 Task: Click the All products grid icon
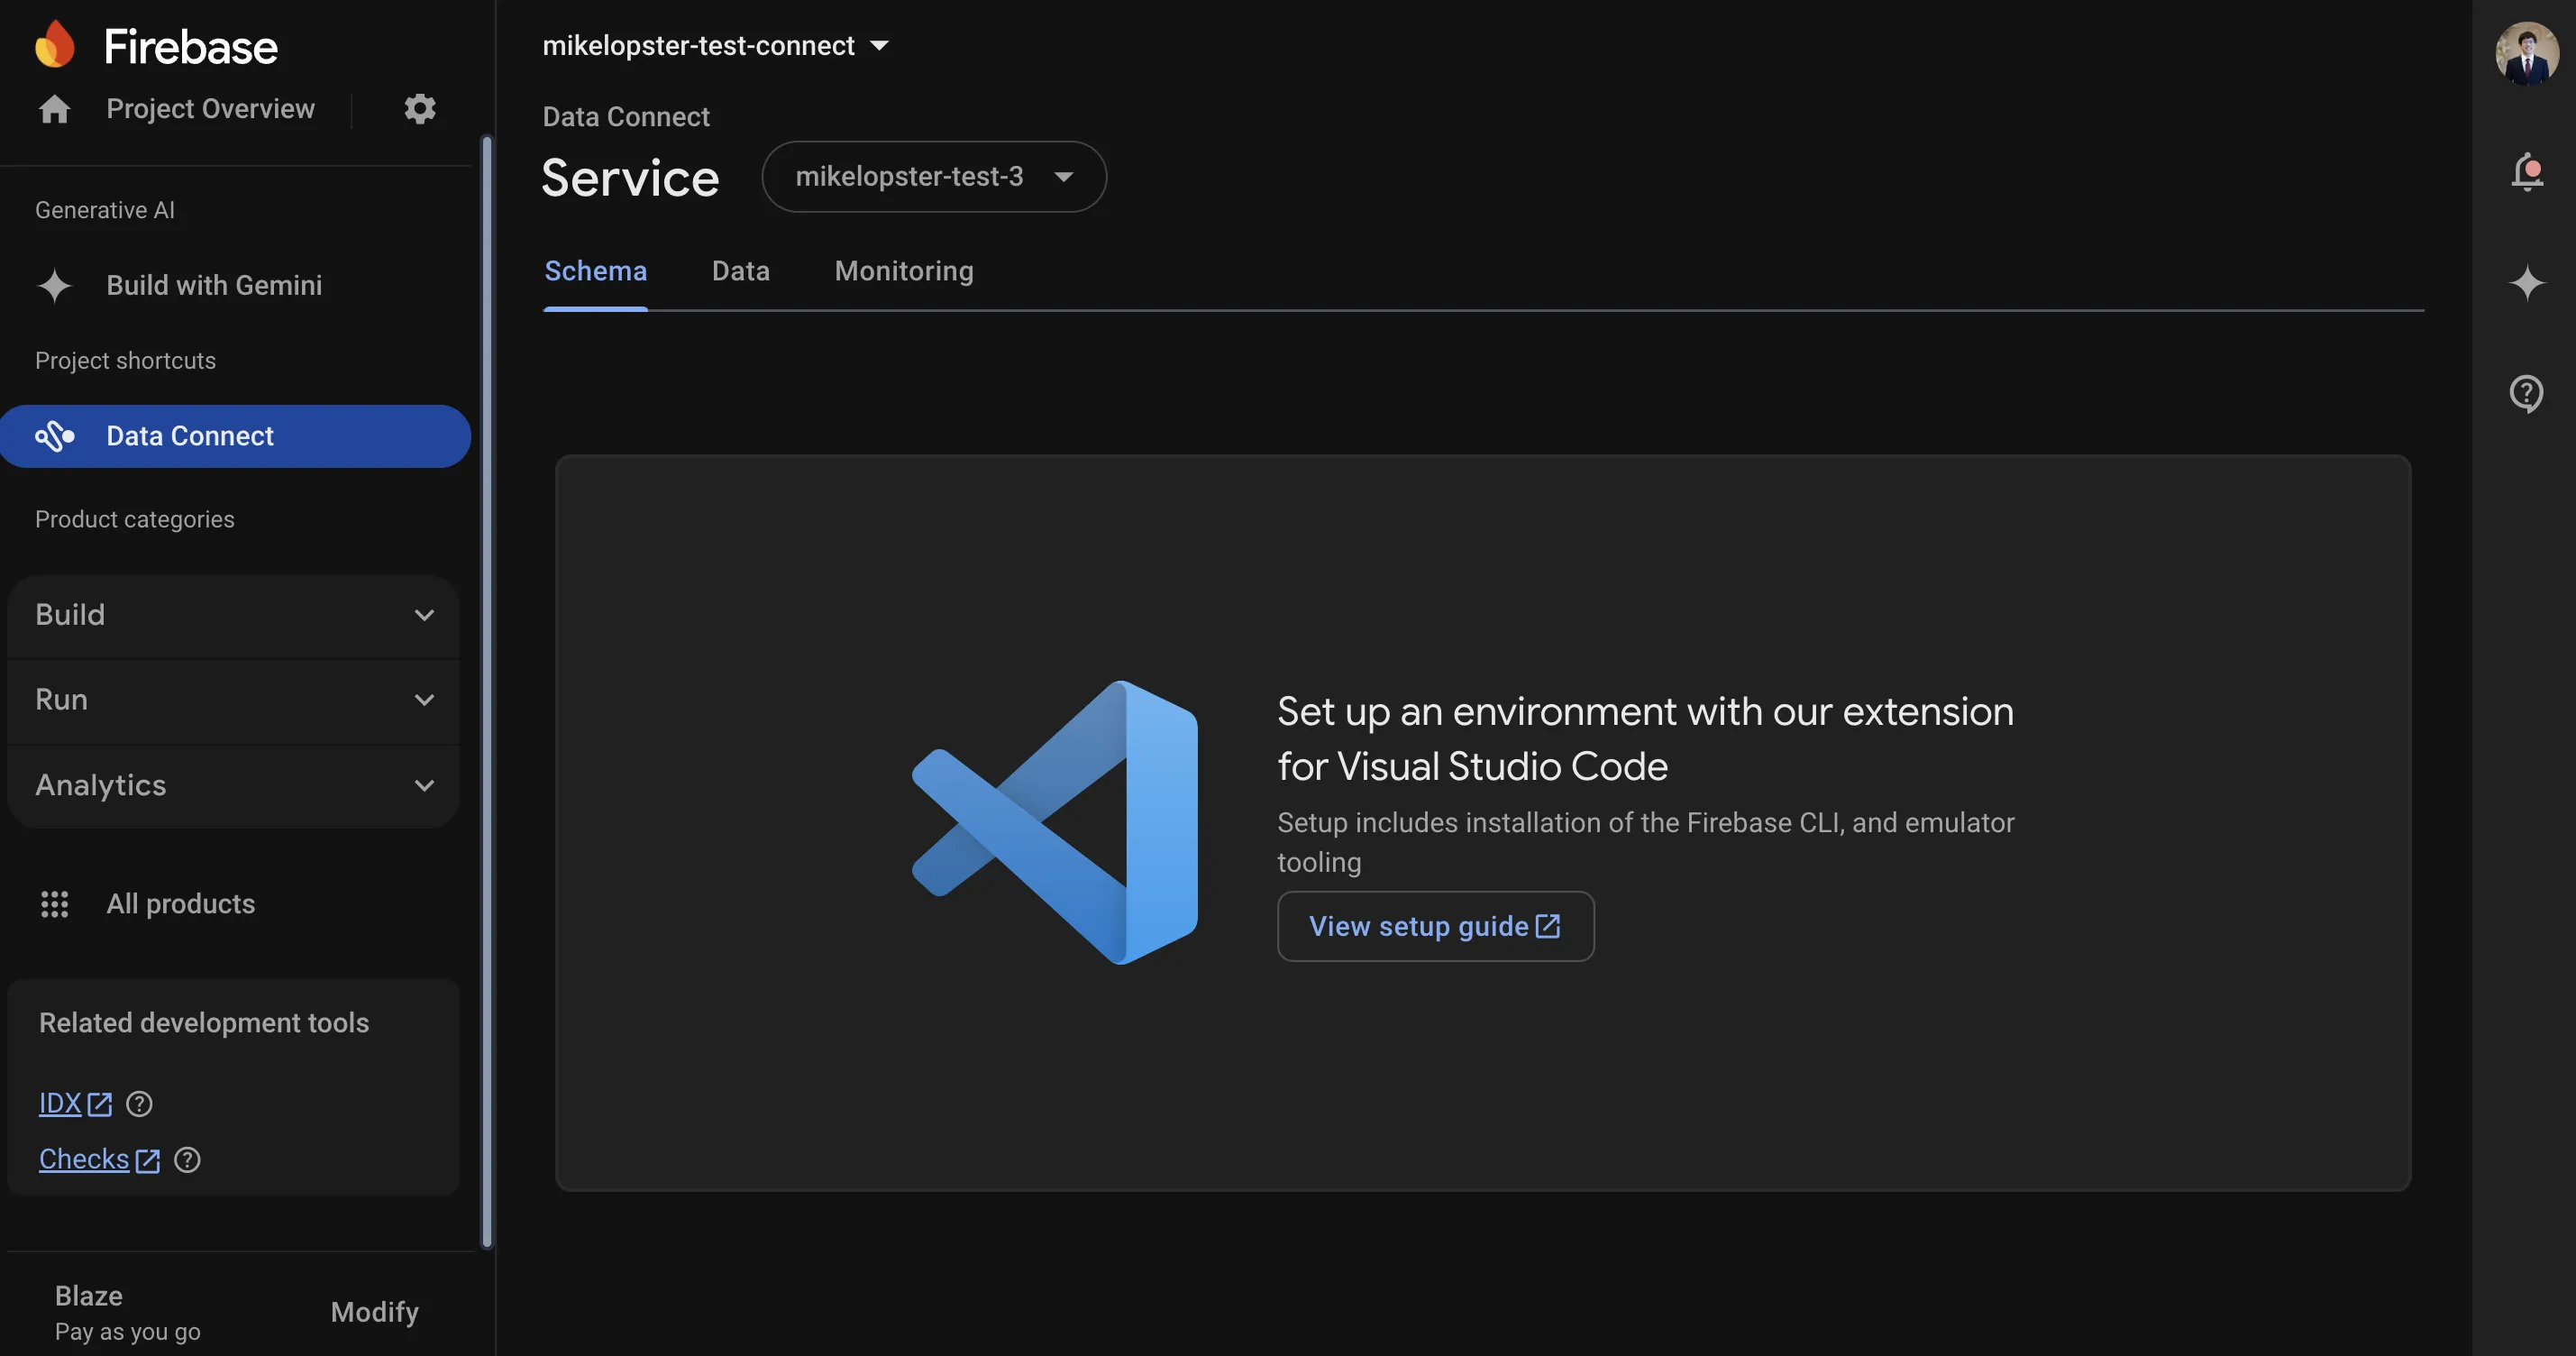pyautogui.click(x=54, y=904)
